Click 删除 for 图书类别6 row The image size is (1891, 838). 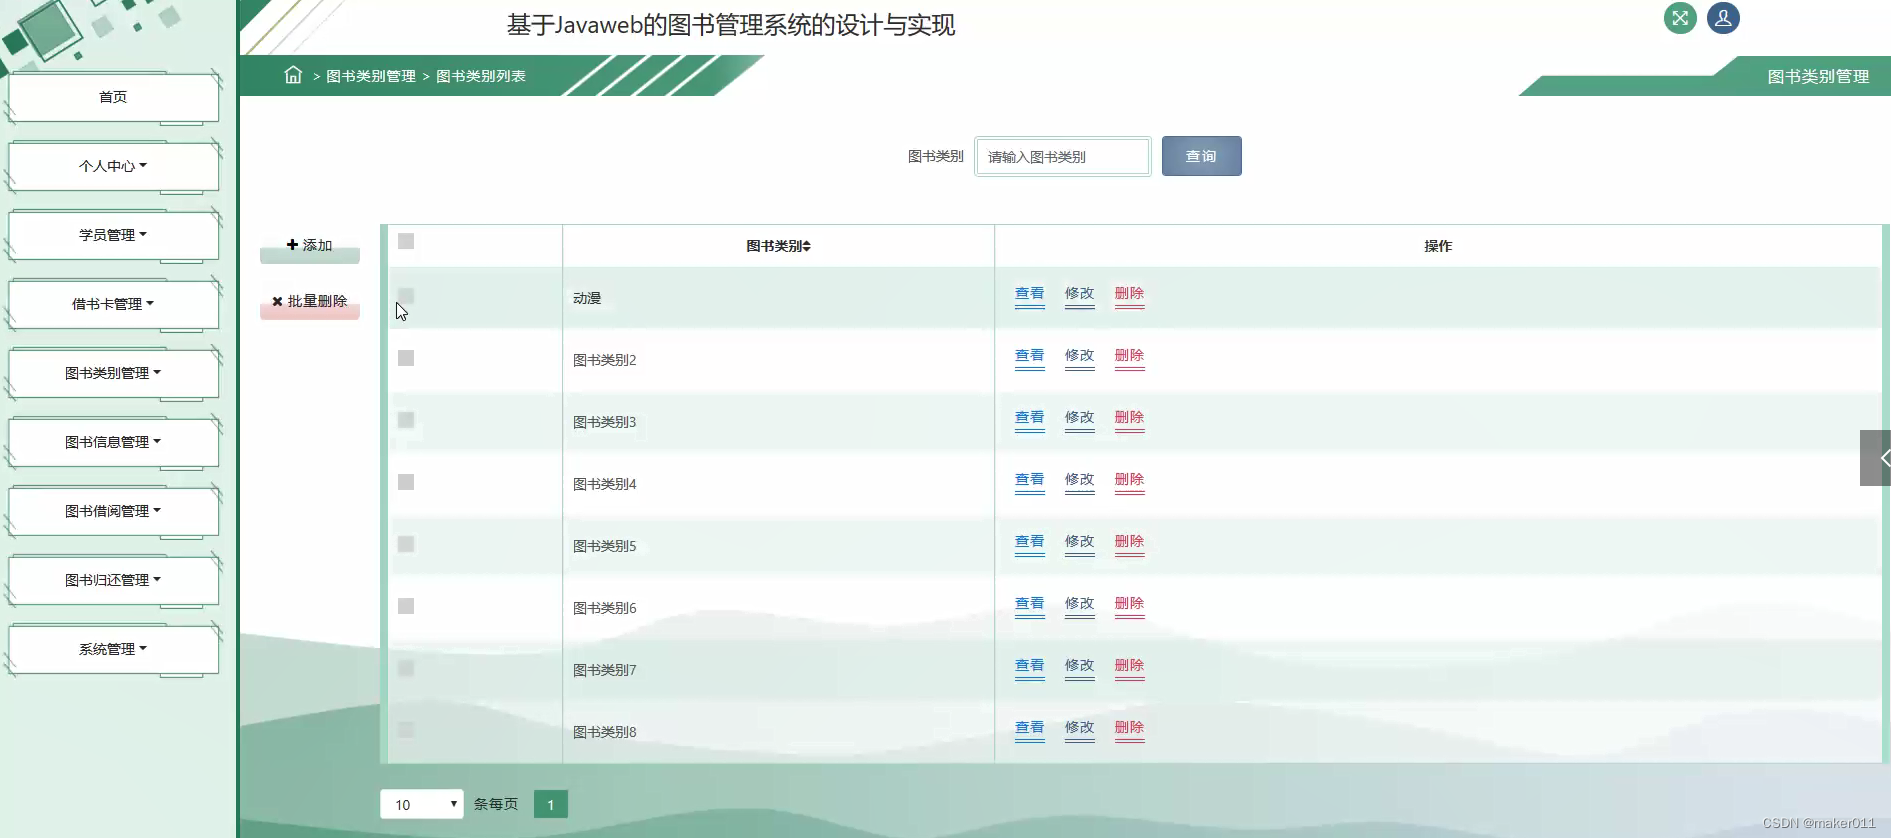tap(1129, 604)
